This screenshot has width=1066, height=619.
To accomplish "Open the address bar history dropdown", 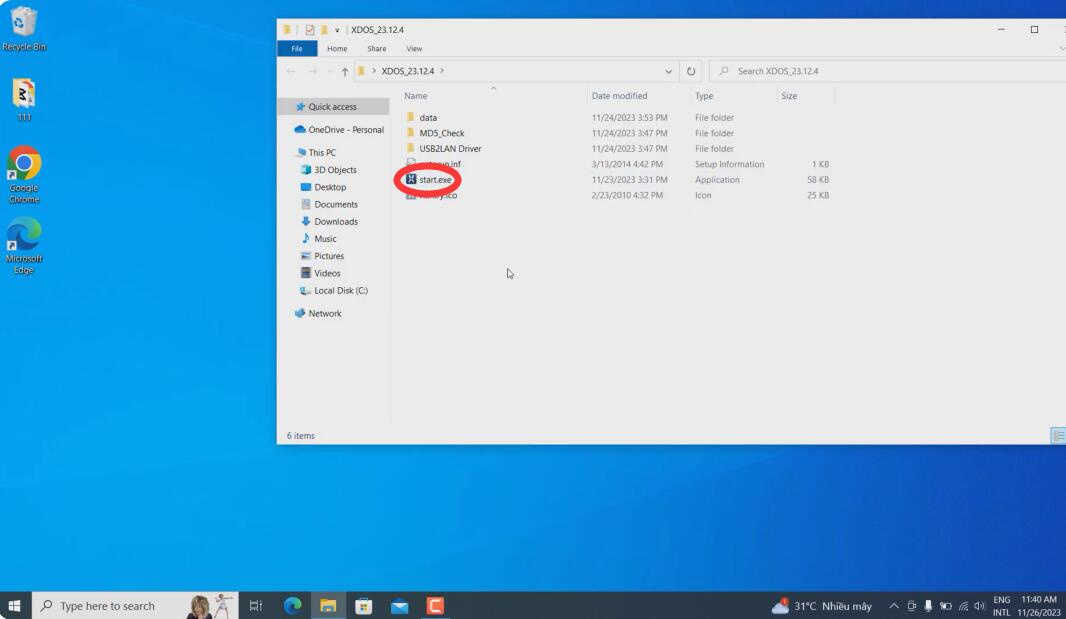I will coord(668,71).
